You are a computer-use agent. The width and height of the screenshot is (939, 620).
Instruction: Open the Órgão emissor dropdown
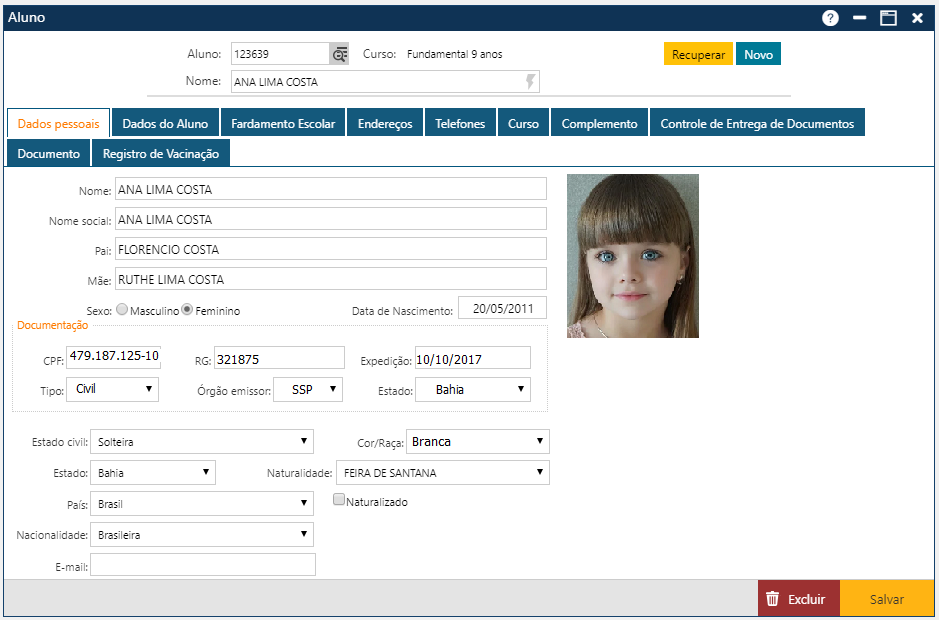click(x=309, y=389)
